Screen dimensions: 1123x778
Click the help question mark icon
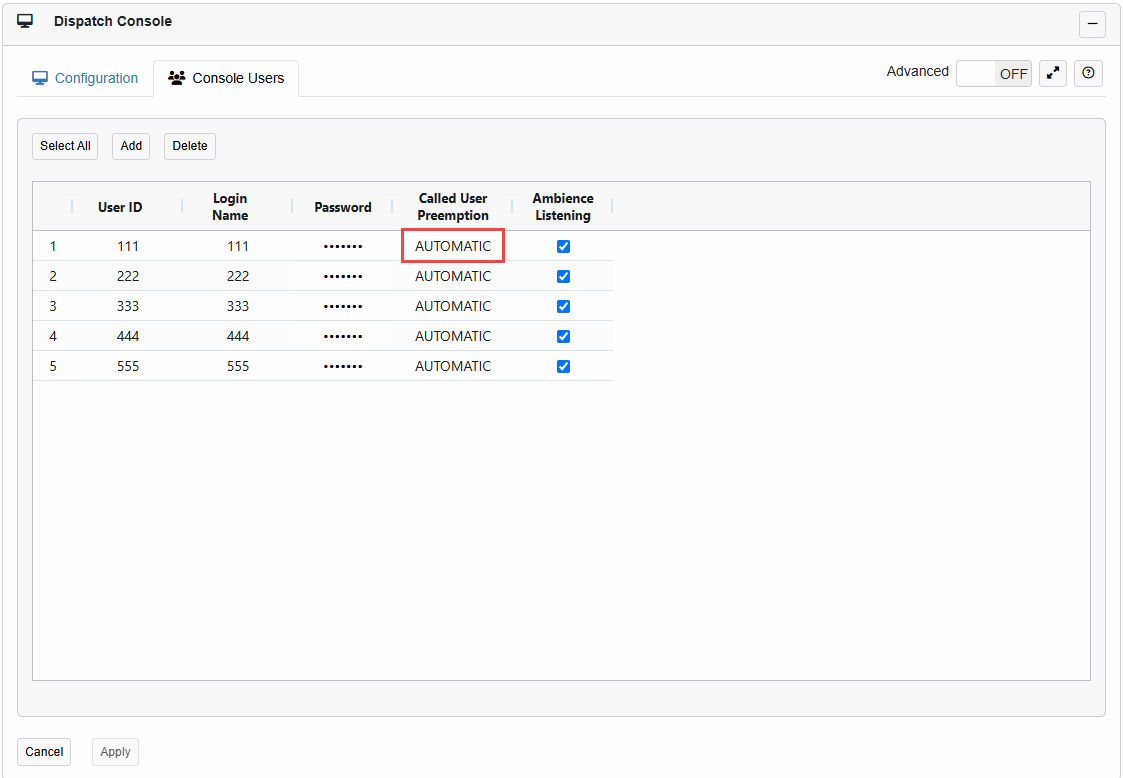point(1088,72)
